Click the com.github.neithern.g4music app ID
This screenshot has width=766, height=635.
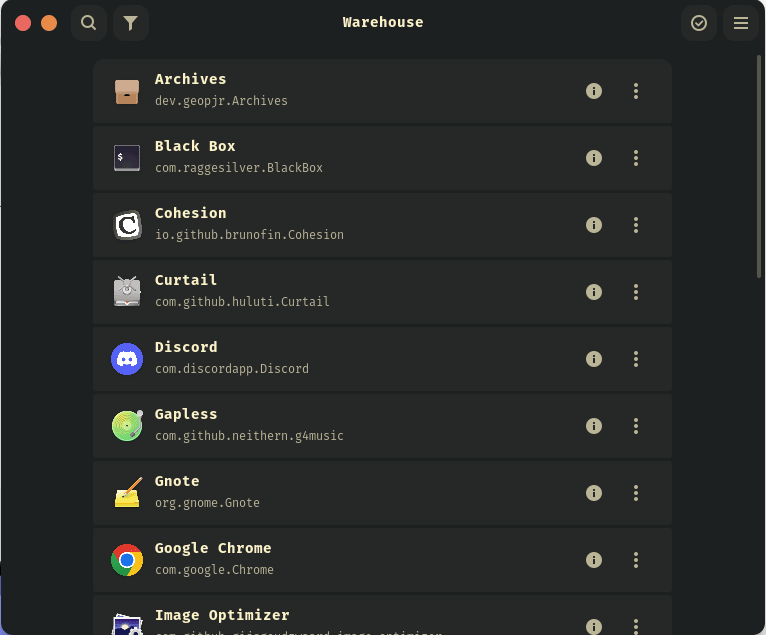click(x=249, y=436)
